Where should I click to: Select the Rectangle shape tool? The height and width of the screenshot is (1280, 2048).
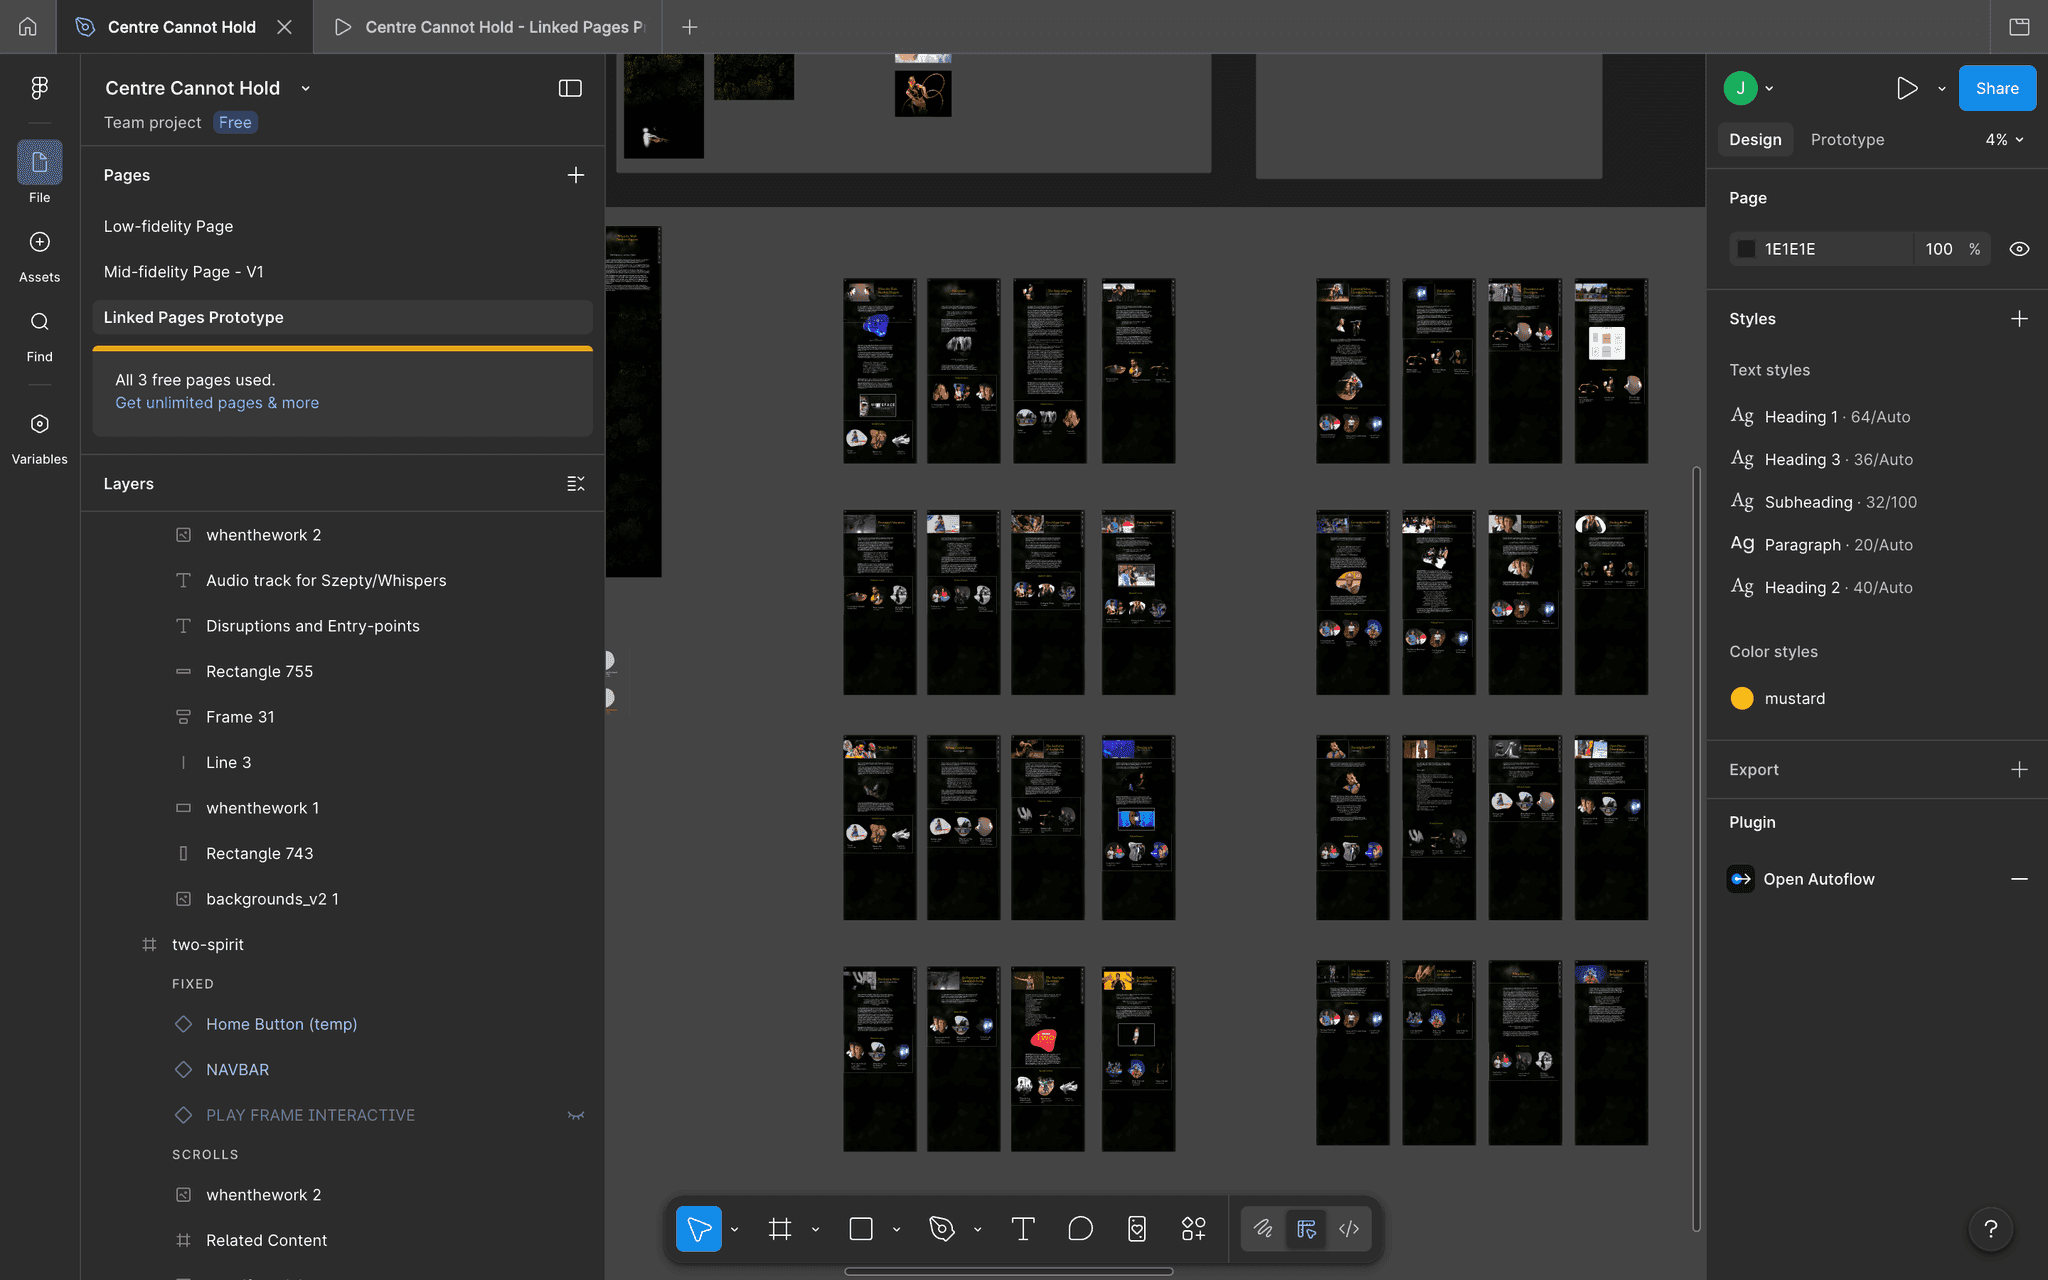click(861, 1229)
